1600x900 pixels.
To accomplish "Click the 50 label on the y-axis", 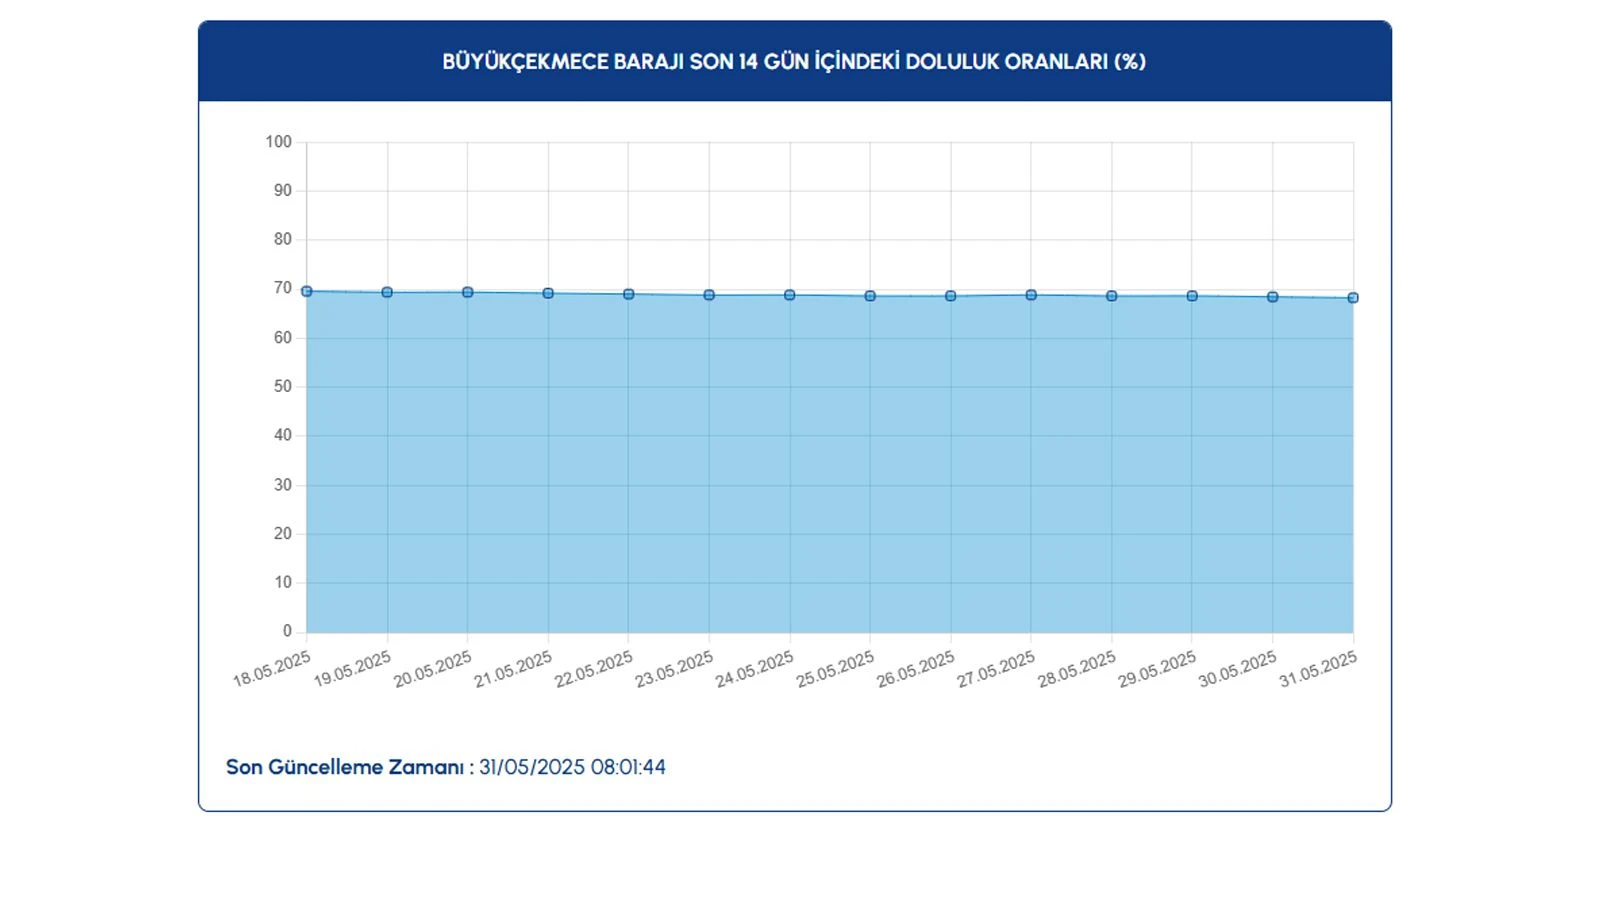I will pyautogui.click(x=283, y=387).
